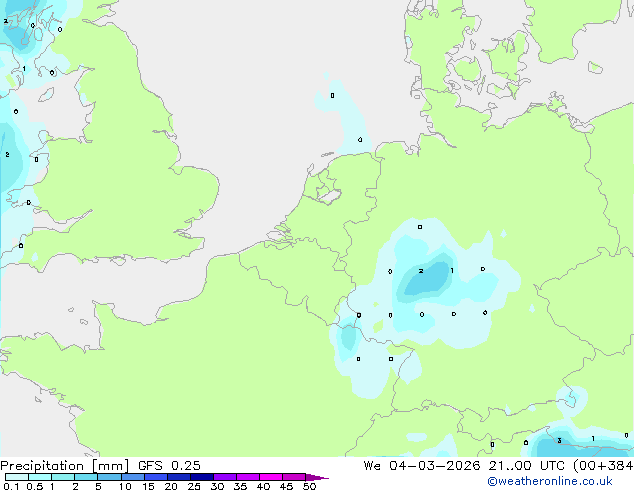Select the 0.1–0.5 mm legend swatch
The height and width of the screenshot is (490, 634).
17,477
